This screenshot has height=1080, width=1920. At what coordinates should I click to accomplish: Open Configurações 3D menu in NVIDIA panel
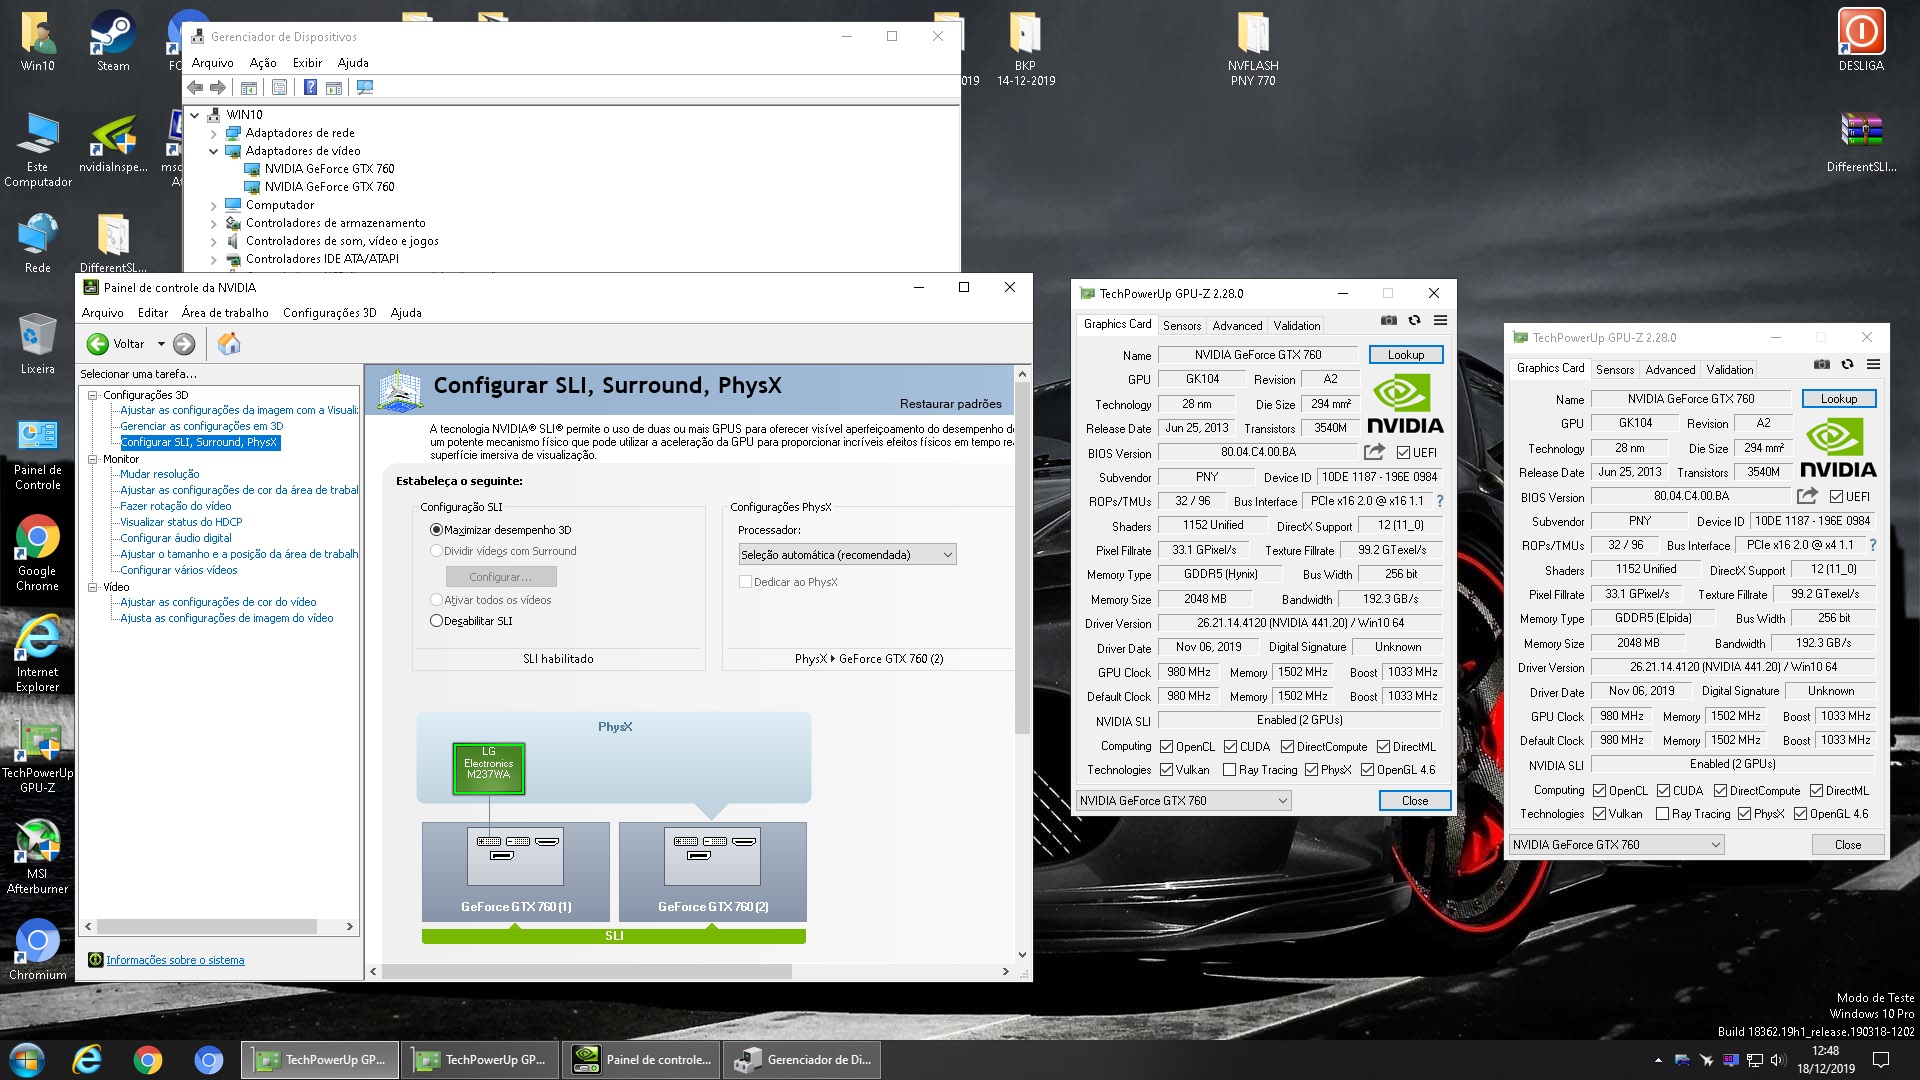[329, 313]
